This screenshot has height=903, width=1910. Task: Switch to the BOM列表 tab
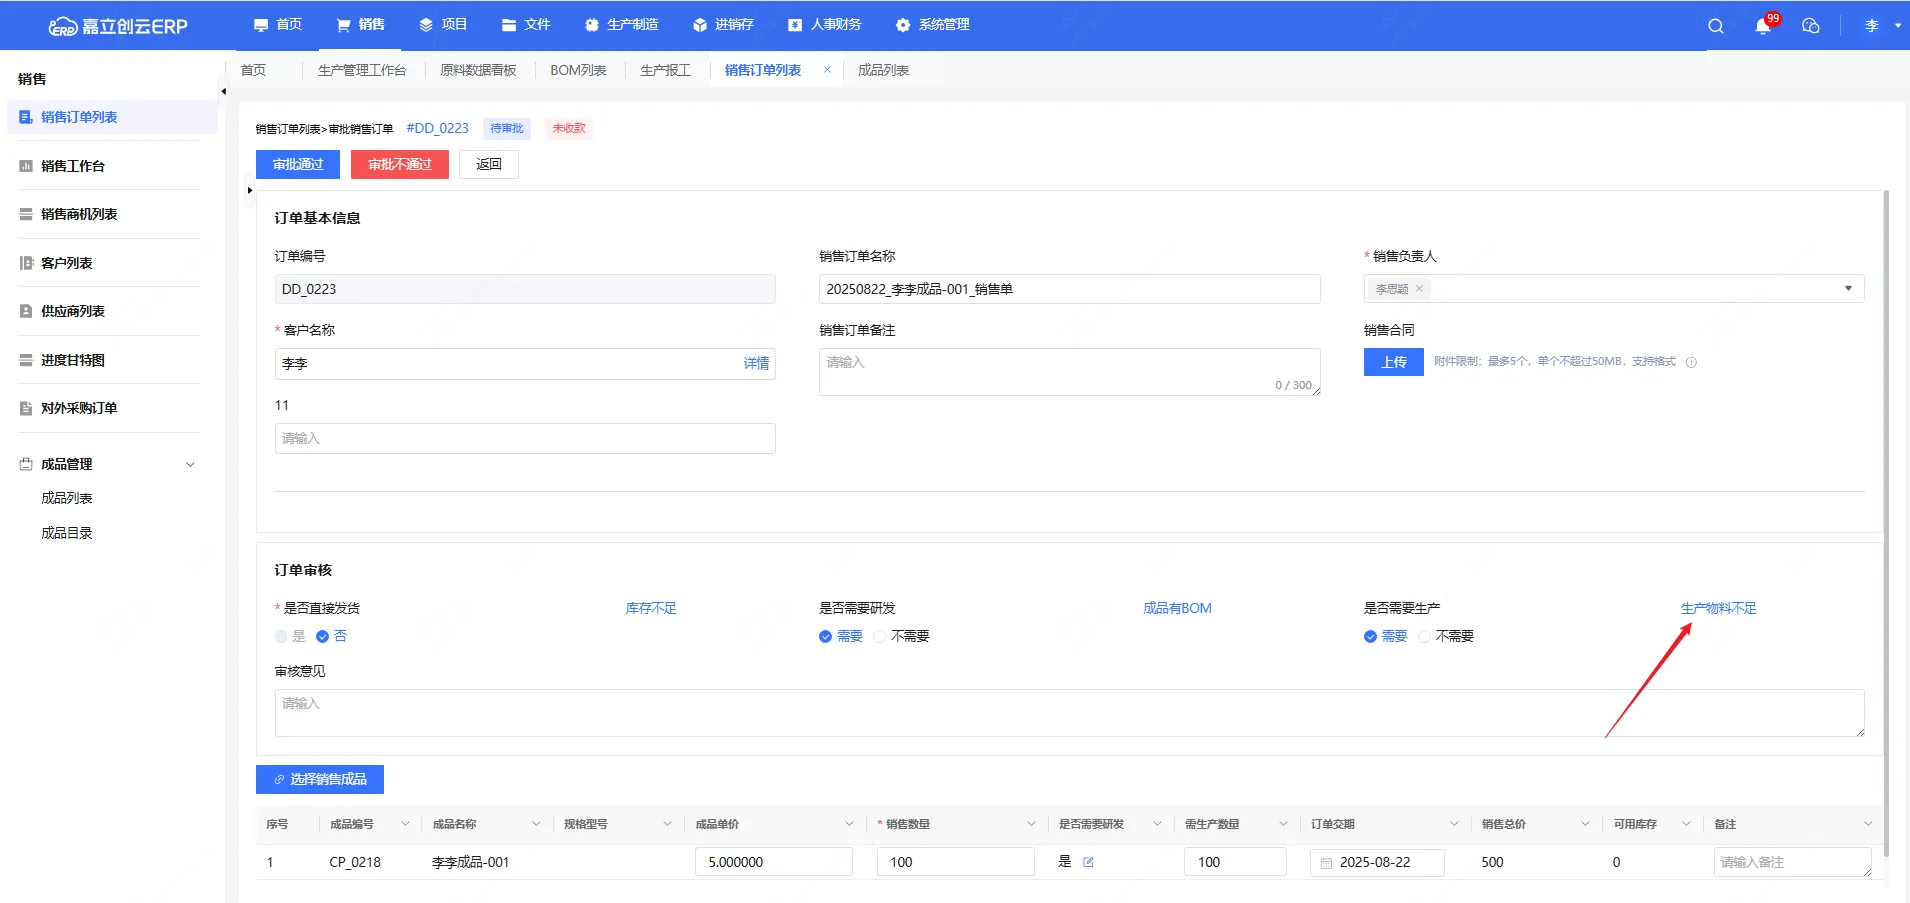point(578,70)
